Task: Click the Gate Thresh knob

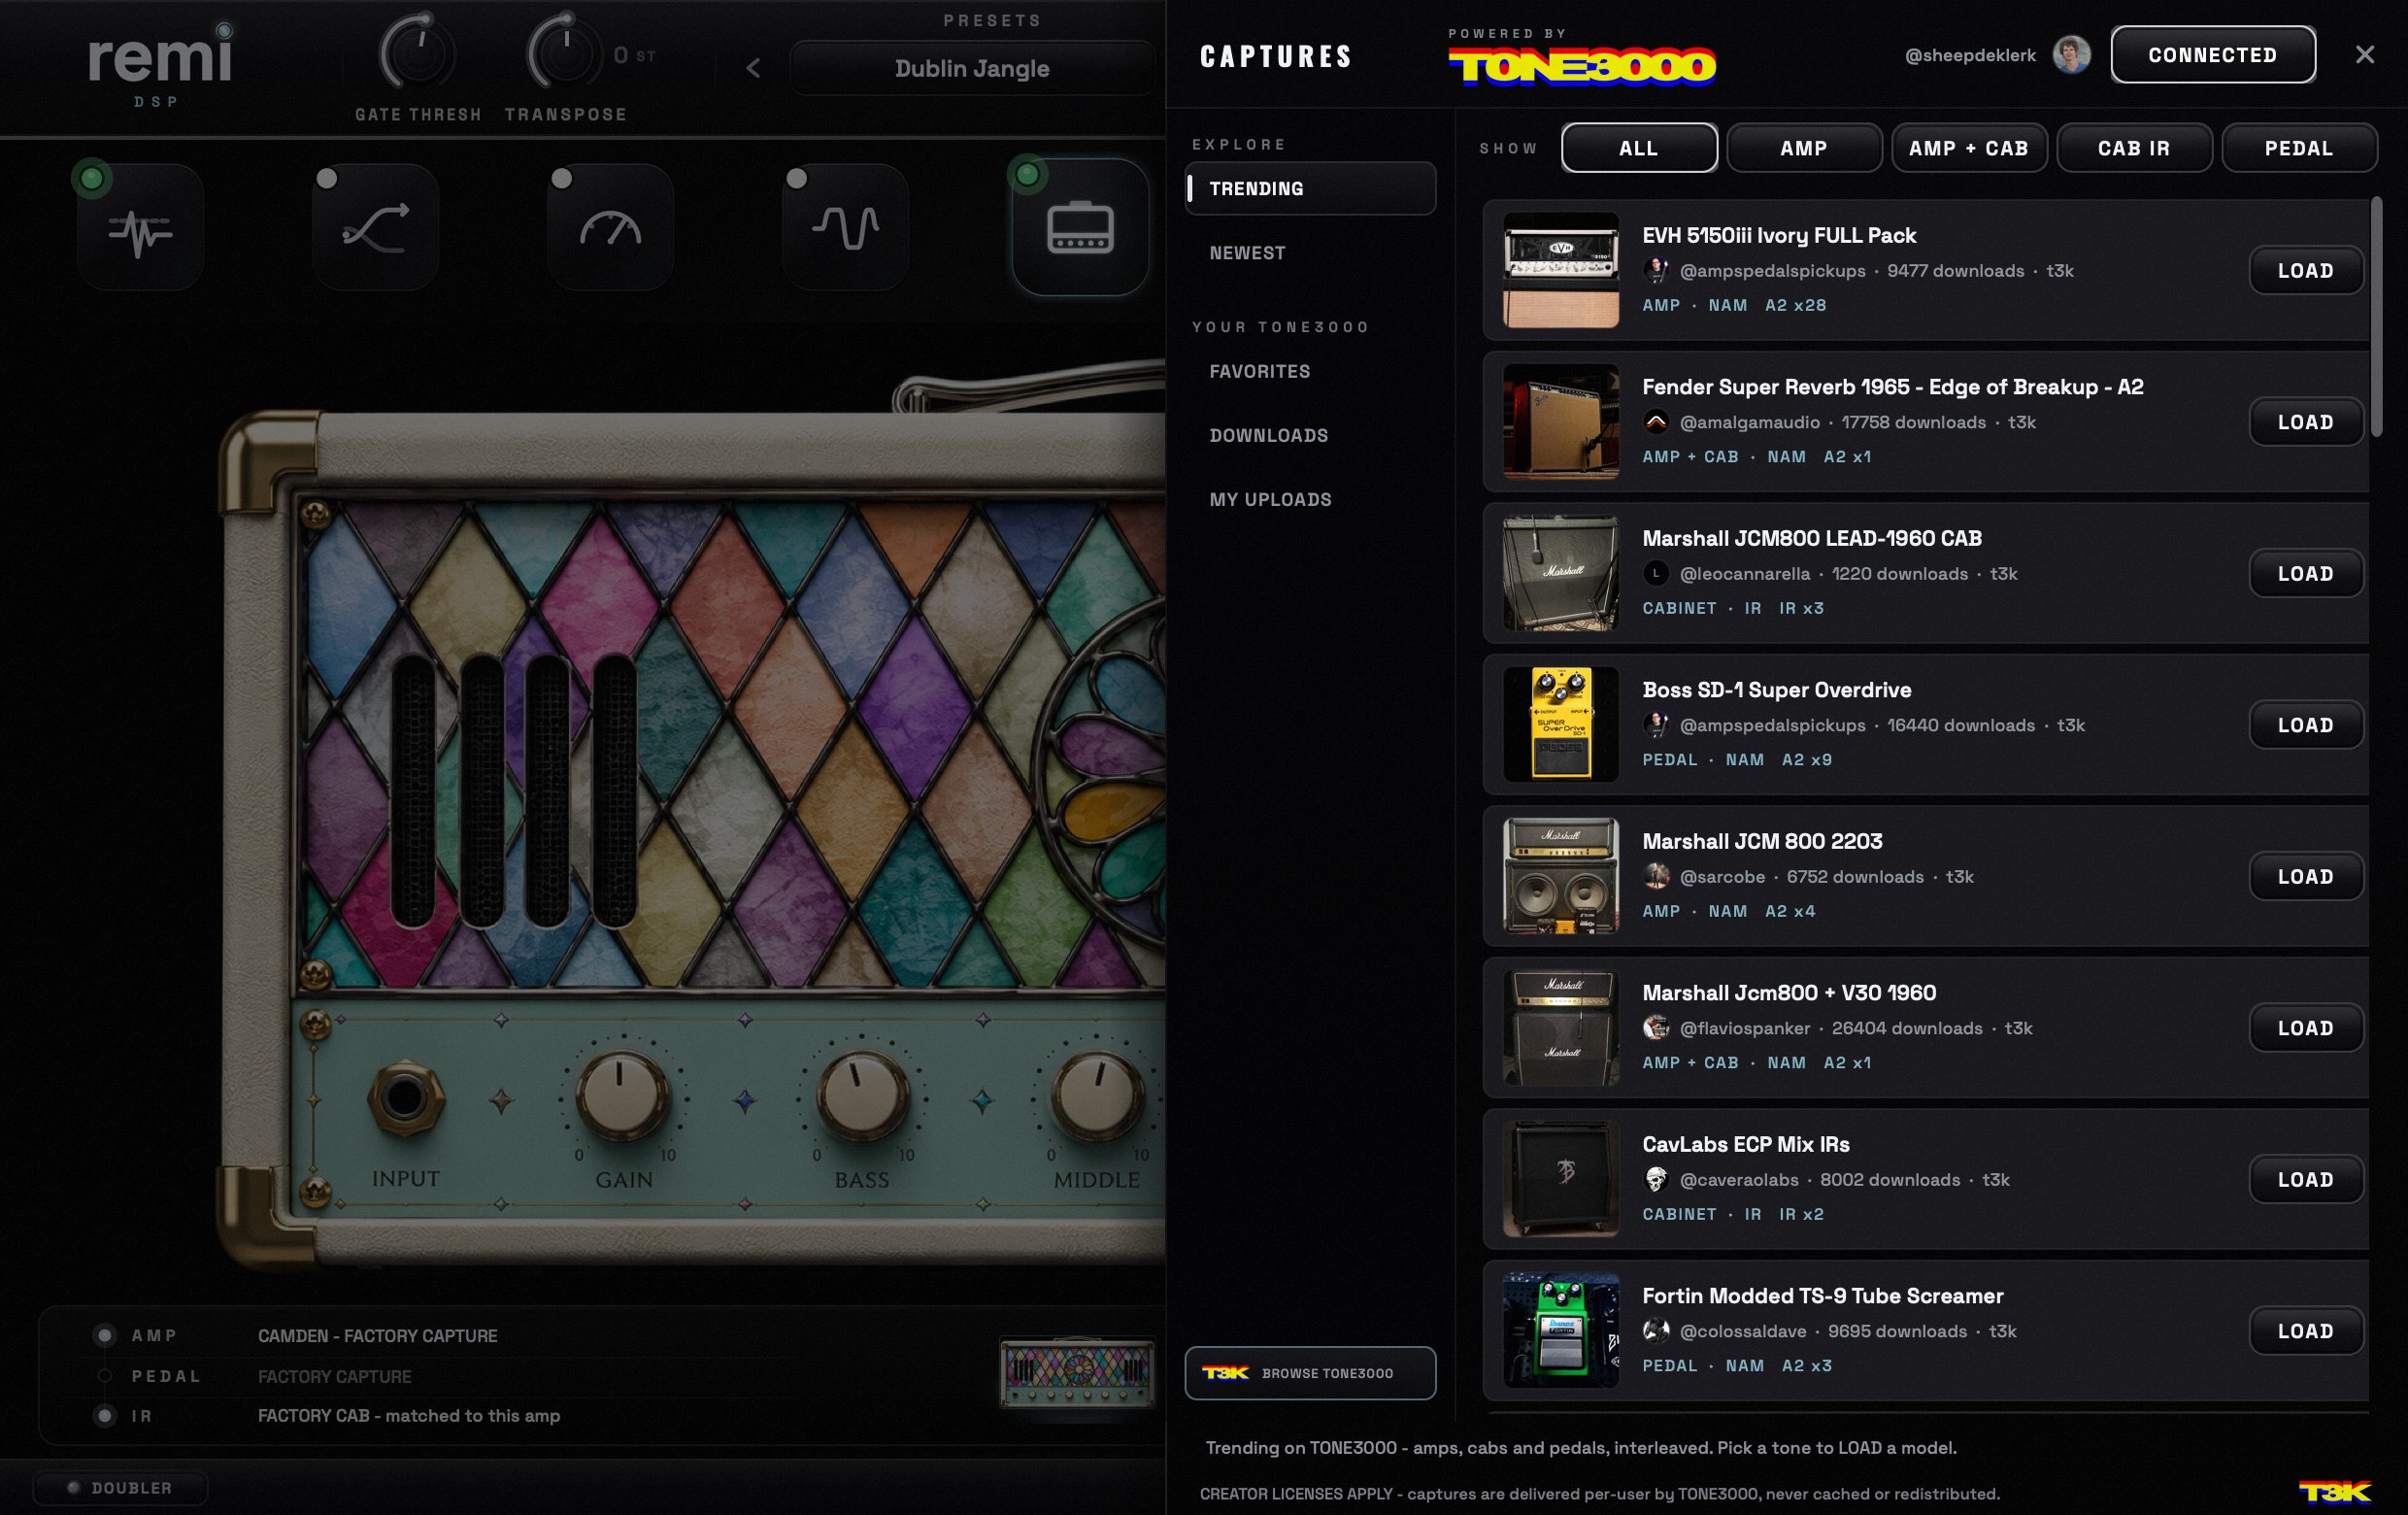Action: (x=418, y=53)
